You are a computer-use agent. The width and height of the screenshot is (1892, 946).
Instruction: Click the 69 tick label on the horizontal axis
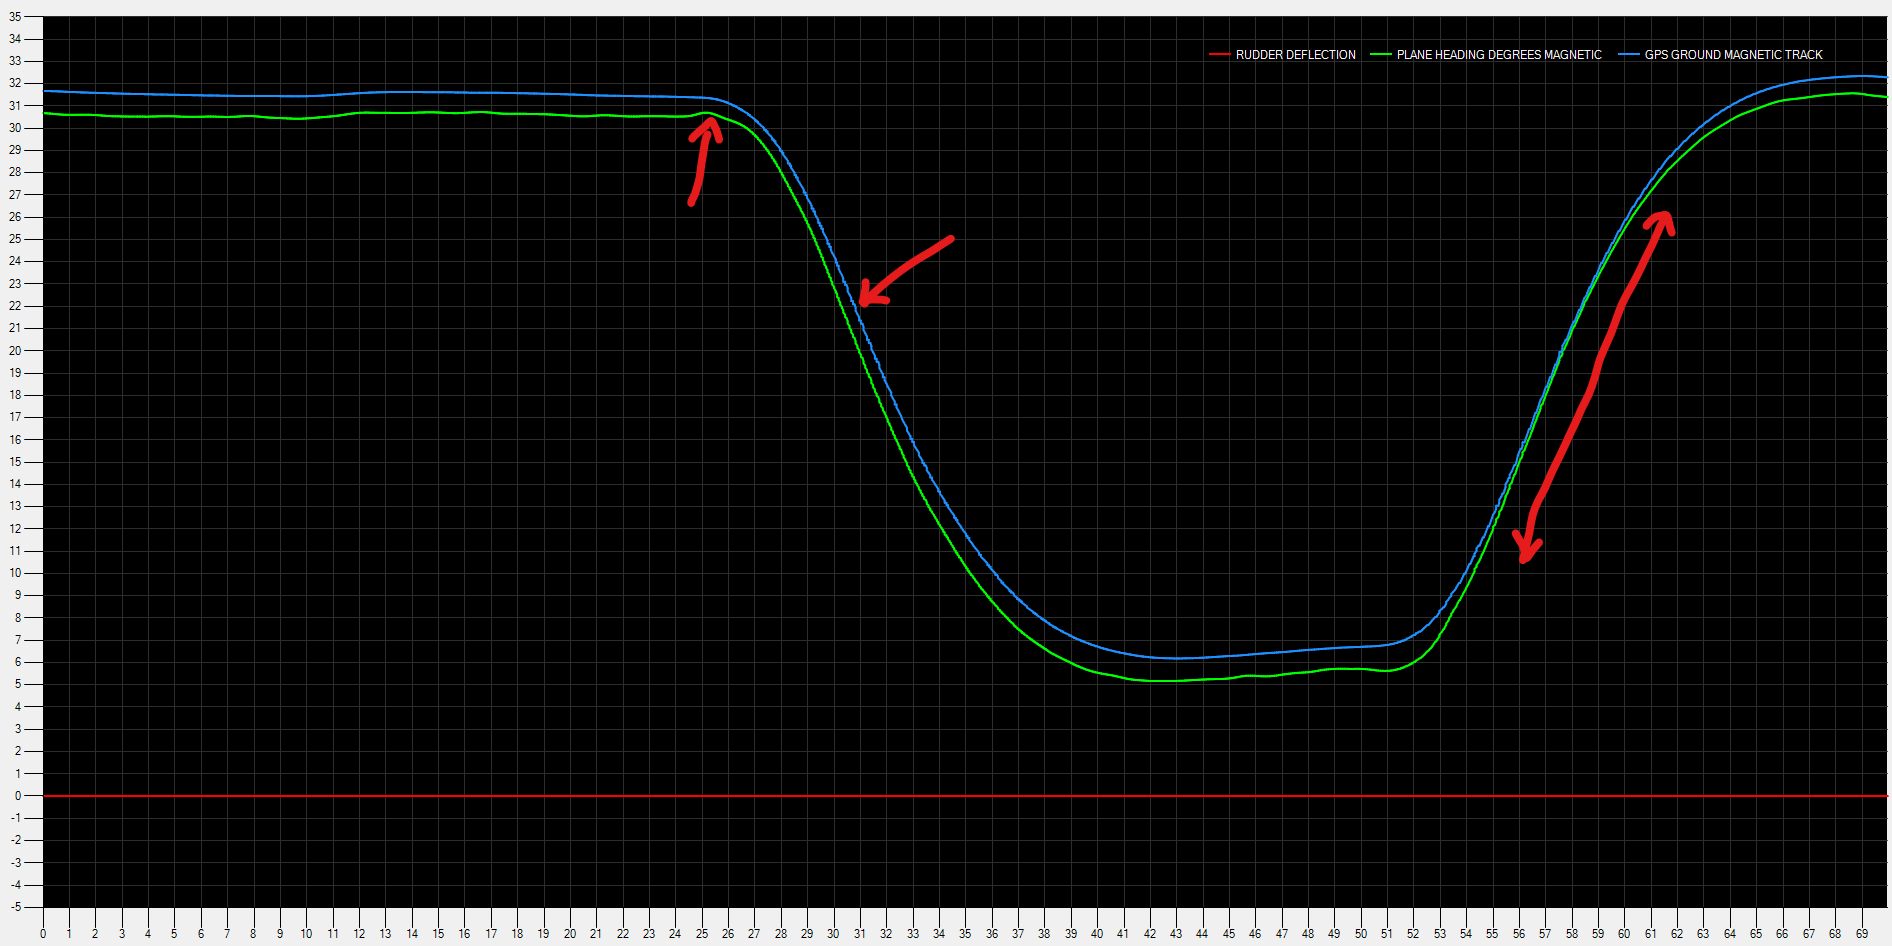(1861, 934)
